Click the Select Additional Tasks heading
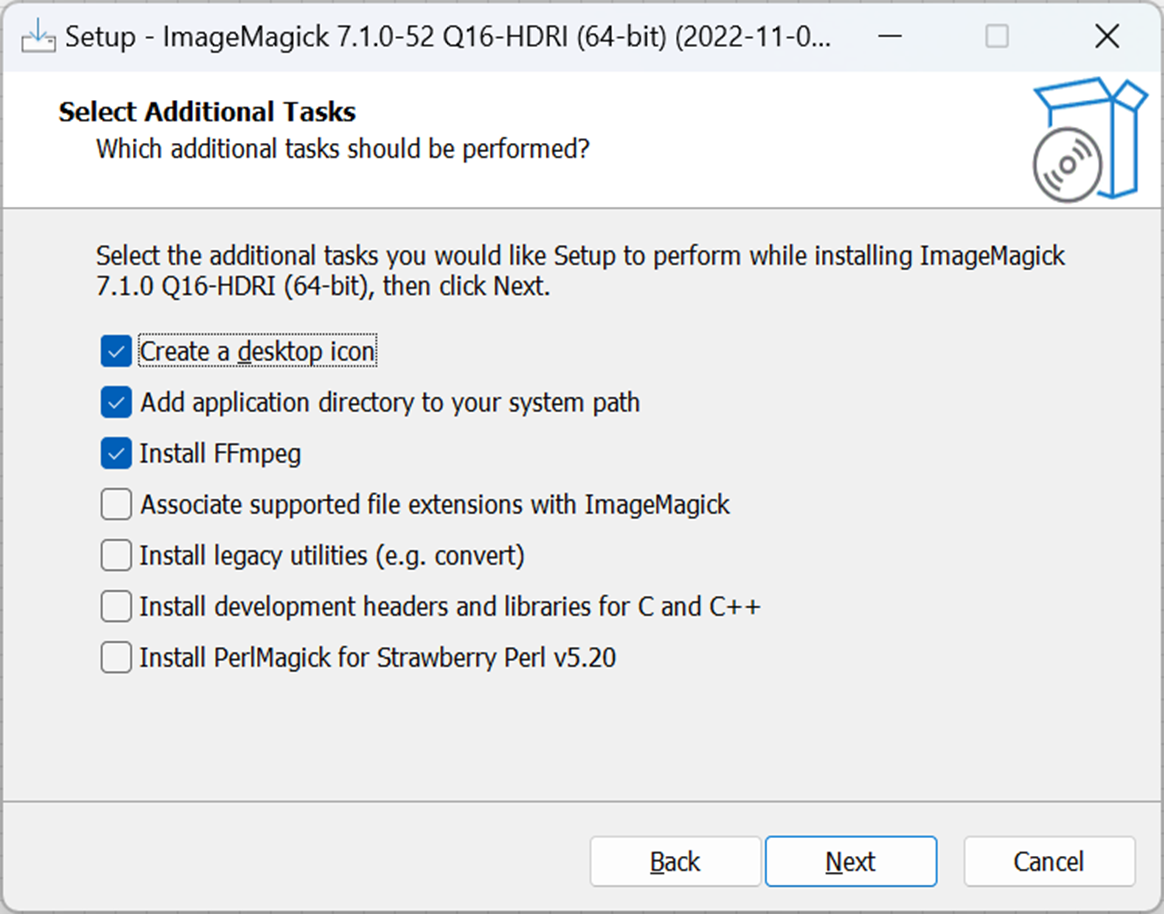 tap(207, 112)
